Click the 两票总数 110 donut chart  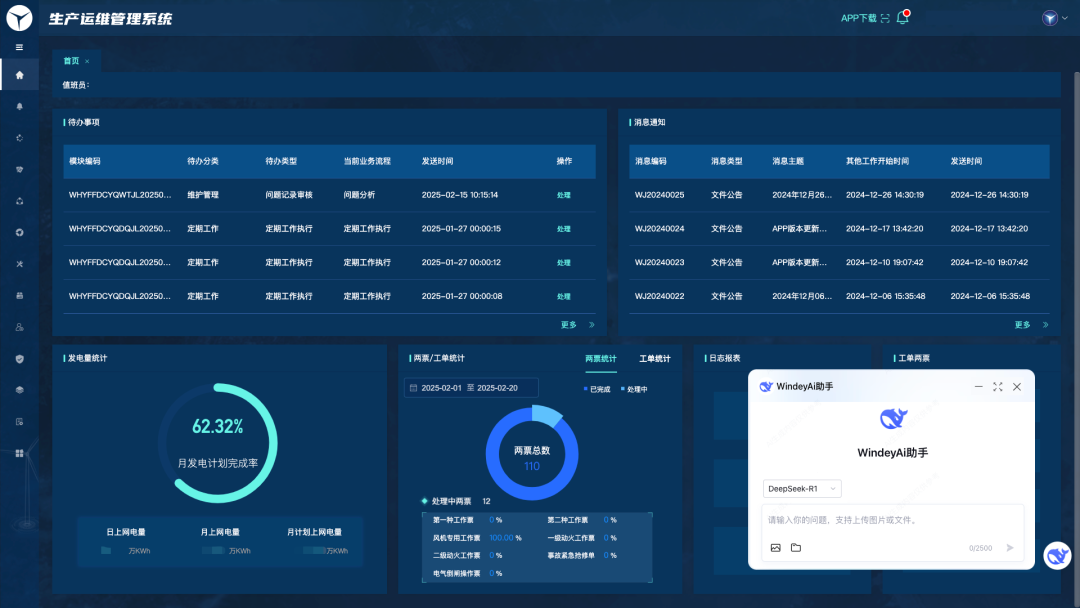[532, 454]
